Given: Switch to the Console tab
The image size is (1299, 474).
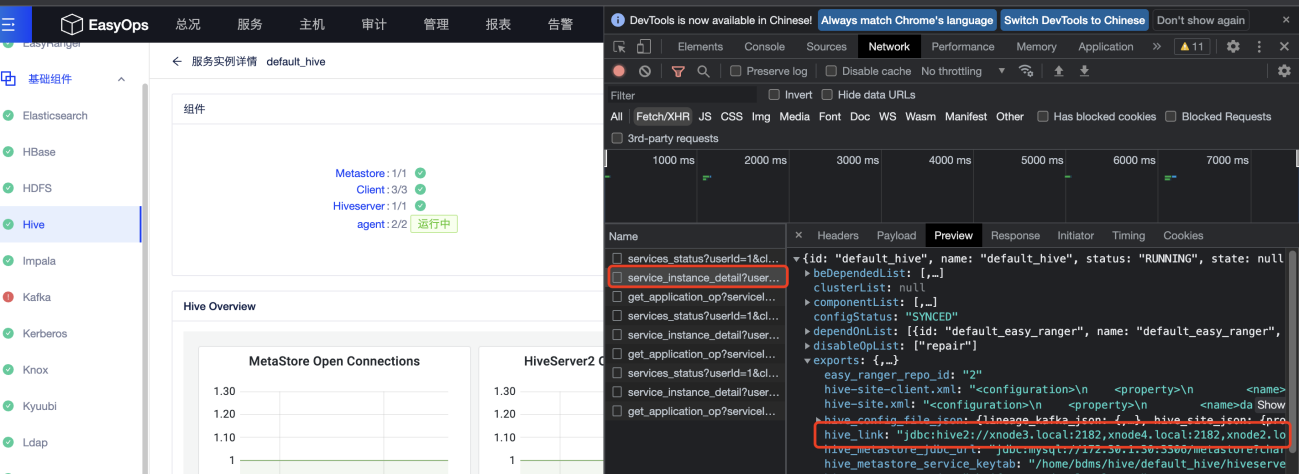Looking at the screenshot, I should 764,47.
